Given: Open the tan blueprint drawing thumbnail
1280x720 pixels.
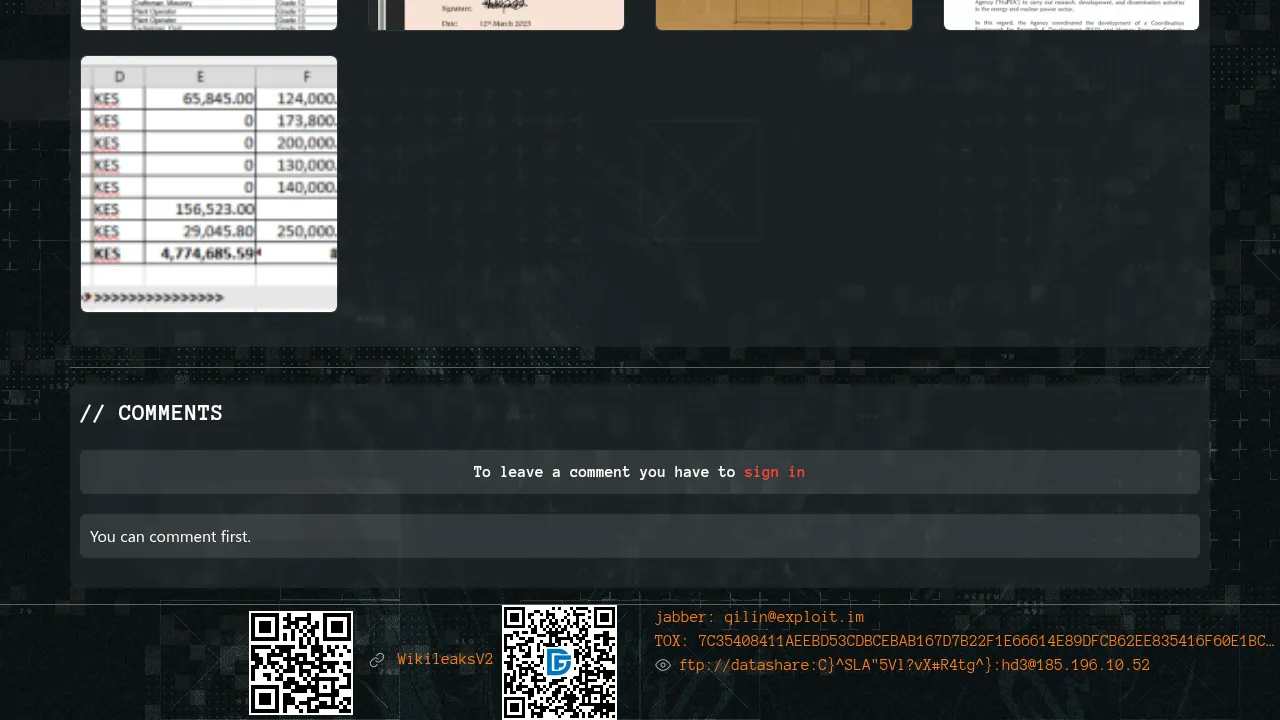Looking at the screenshot, I should (x=784, y=14).
